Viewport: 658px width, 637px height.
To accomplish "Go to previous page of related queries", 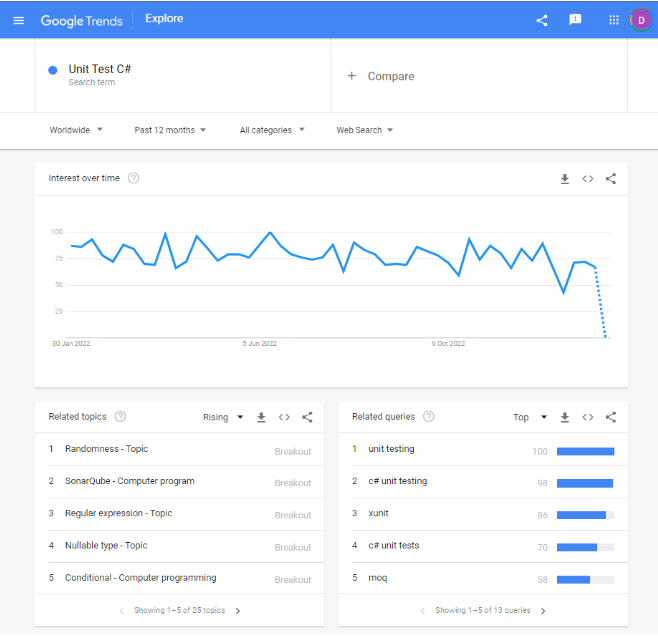I will point(423,611).
